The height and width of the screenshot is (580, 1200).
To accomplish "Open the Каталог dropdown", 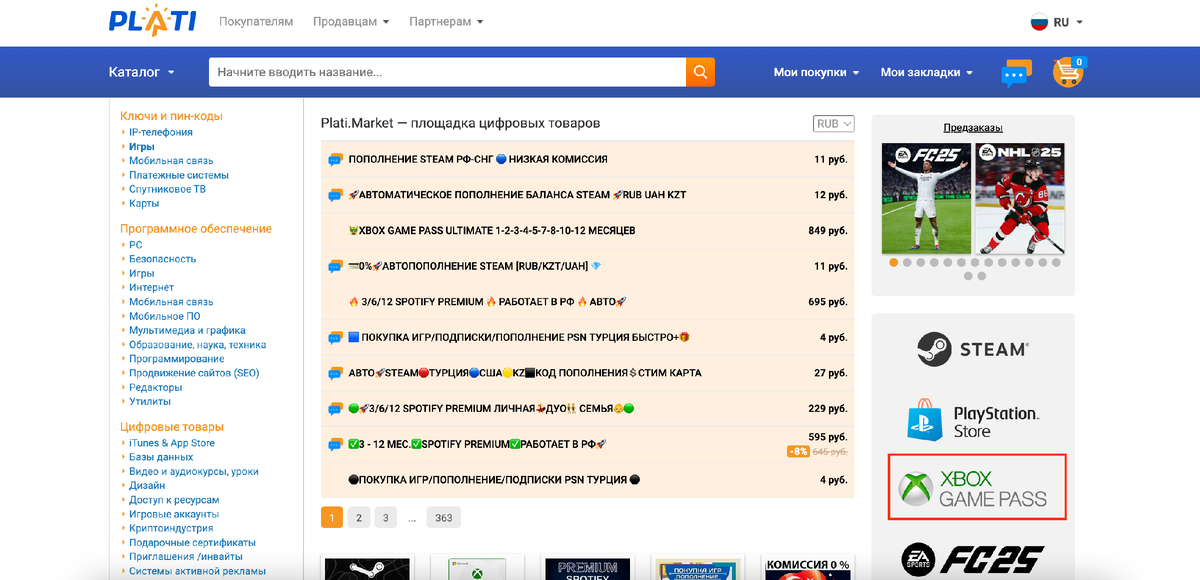I will [x=142, y=72].
